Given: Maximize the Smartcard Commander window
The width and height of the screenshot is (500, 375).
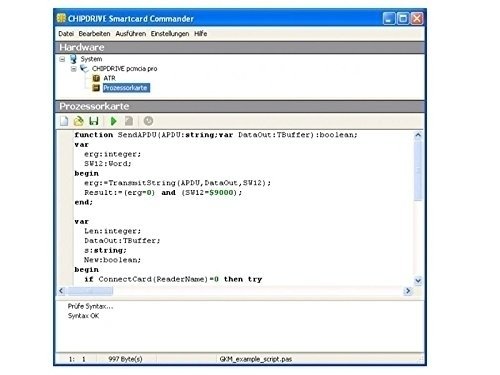Looking at the screenshot, I should click(x=403, y=19).
